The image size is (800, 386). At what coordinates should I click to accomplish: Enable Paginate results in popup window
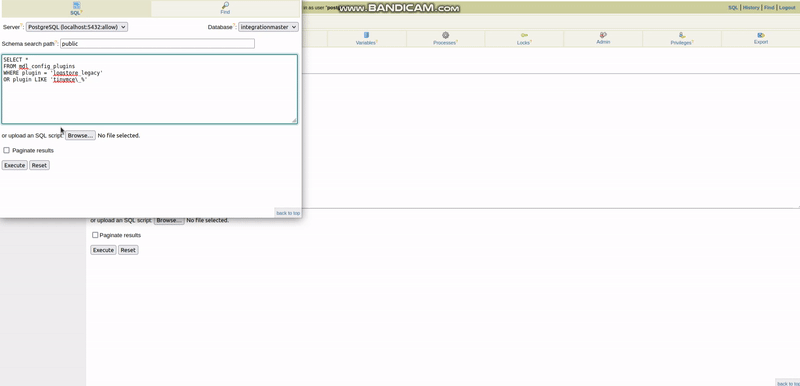[7, 150]
